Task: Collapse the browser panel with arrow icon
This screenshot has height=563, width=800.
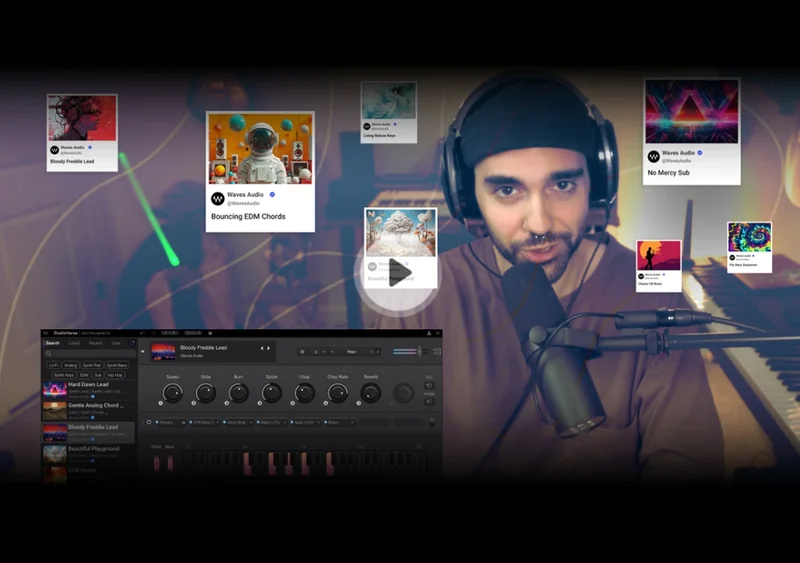Action: pos(142,352)
